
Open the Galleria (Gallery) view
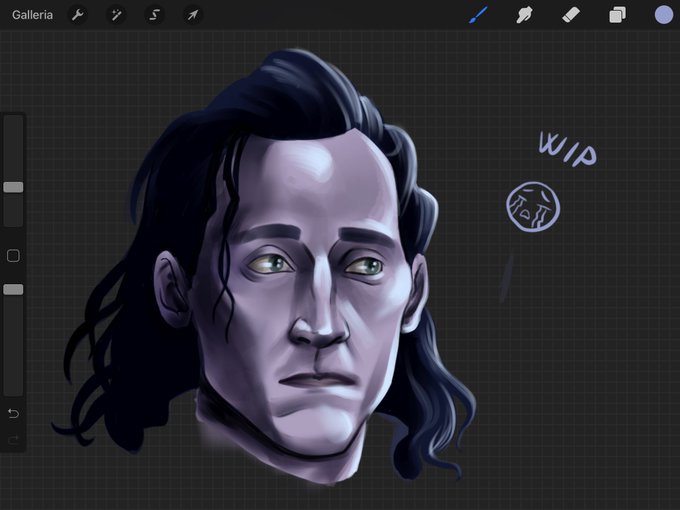coord(33,15)
